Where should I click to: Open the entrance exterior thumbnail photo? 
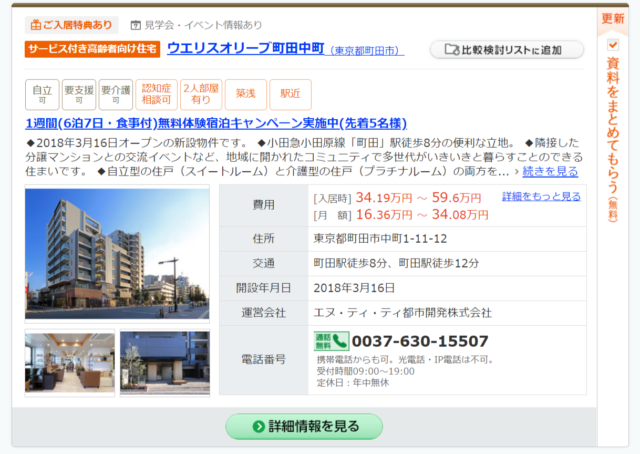point(165,363)
